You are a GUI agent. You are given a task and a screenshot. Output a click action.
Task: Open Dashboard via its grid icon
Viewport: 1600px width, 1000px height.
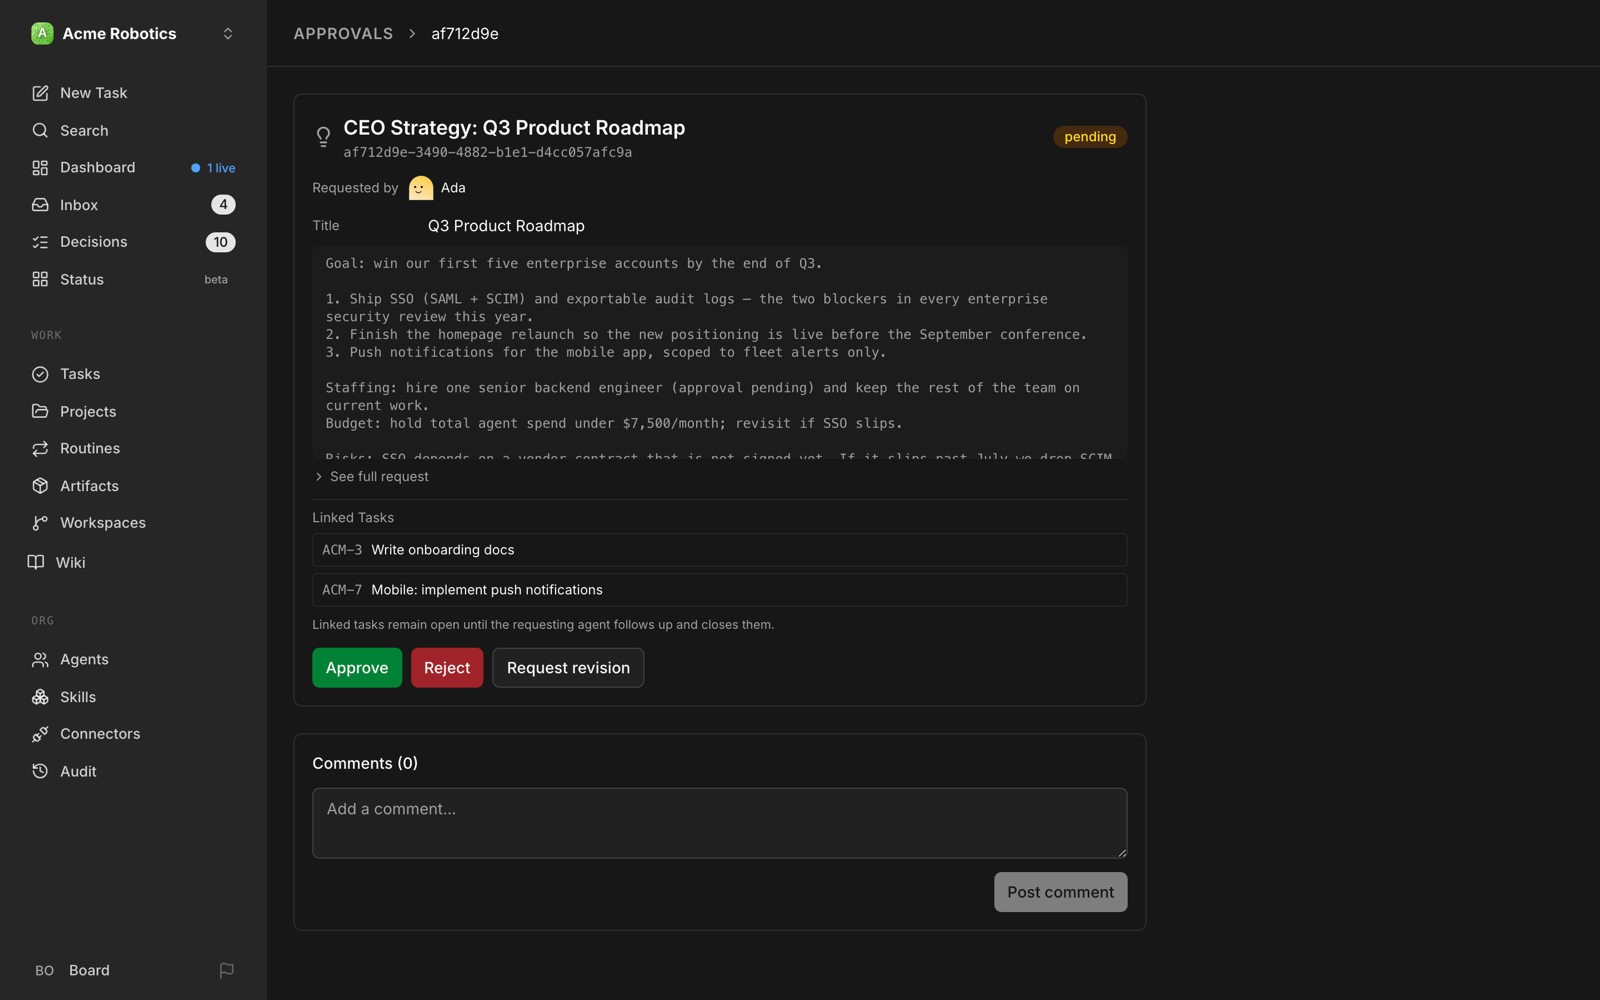[x=40, y=168]
